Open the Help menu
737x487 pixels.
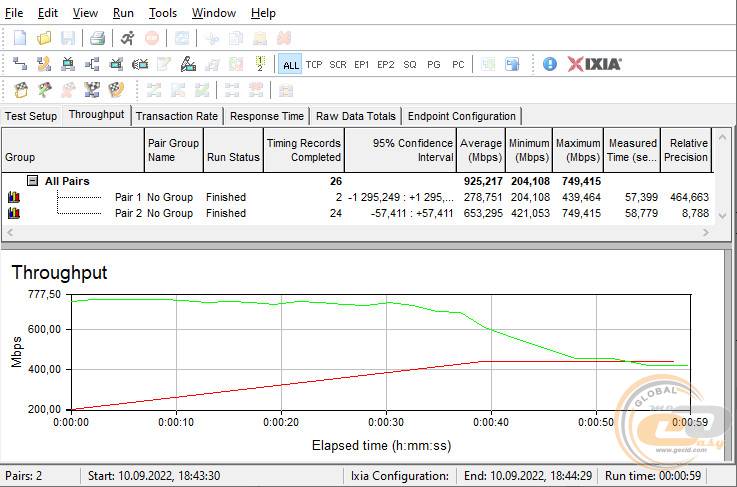click(263, 13)
